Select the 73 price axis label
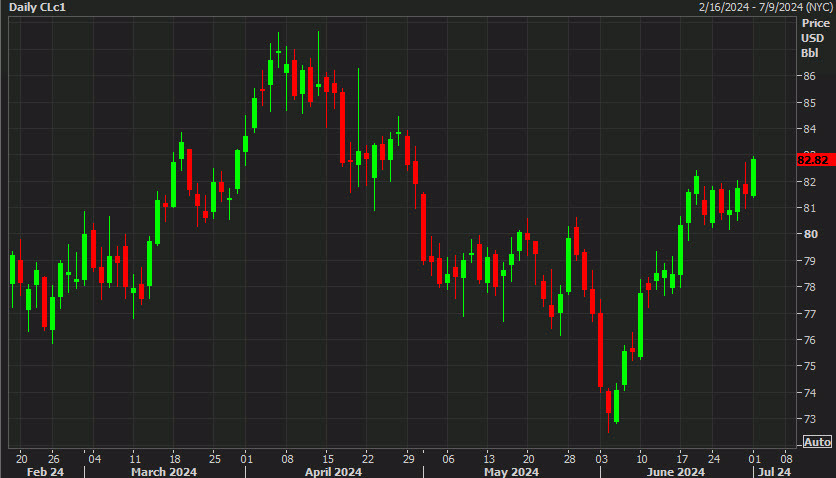This screenshot has height=478, width=836. coord(809,419)
